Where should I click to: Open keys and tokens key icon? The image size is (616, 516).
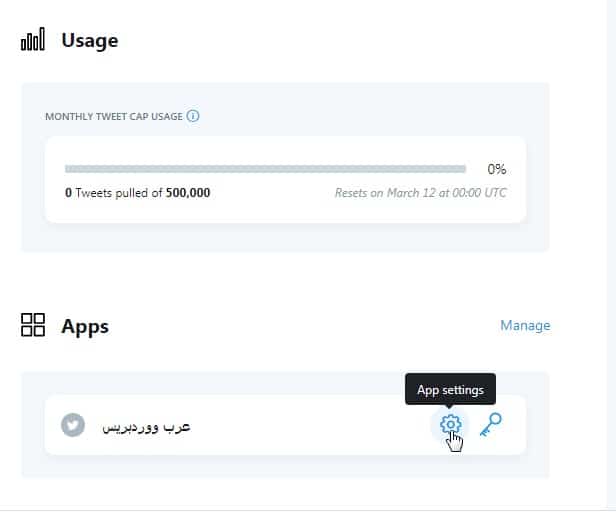(490, 424)
